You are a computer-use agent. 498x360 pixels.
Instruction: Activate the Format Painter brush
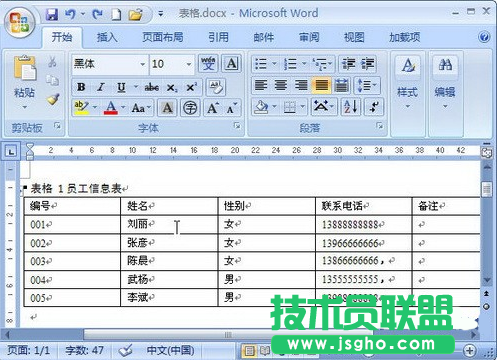coord(53,99)
